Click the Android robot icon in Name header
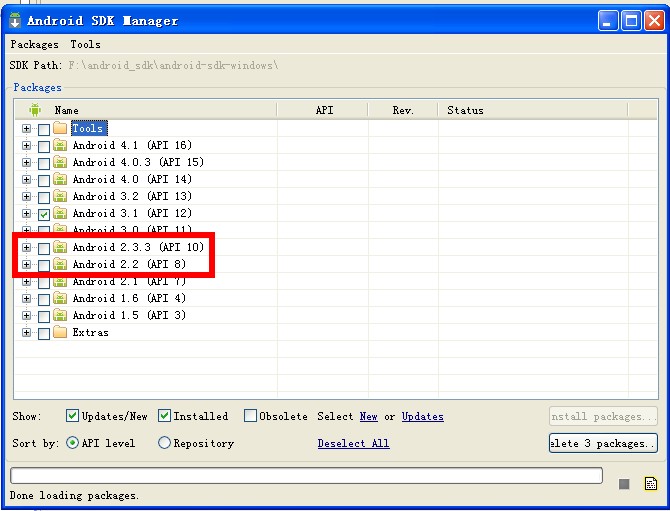 tap(35, 110)
